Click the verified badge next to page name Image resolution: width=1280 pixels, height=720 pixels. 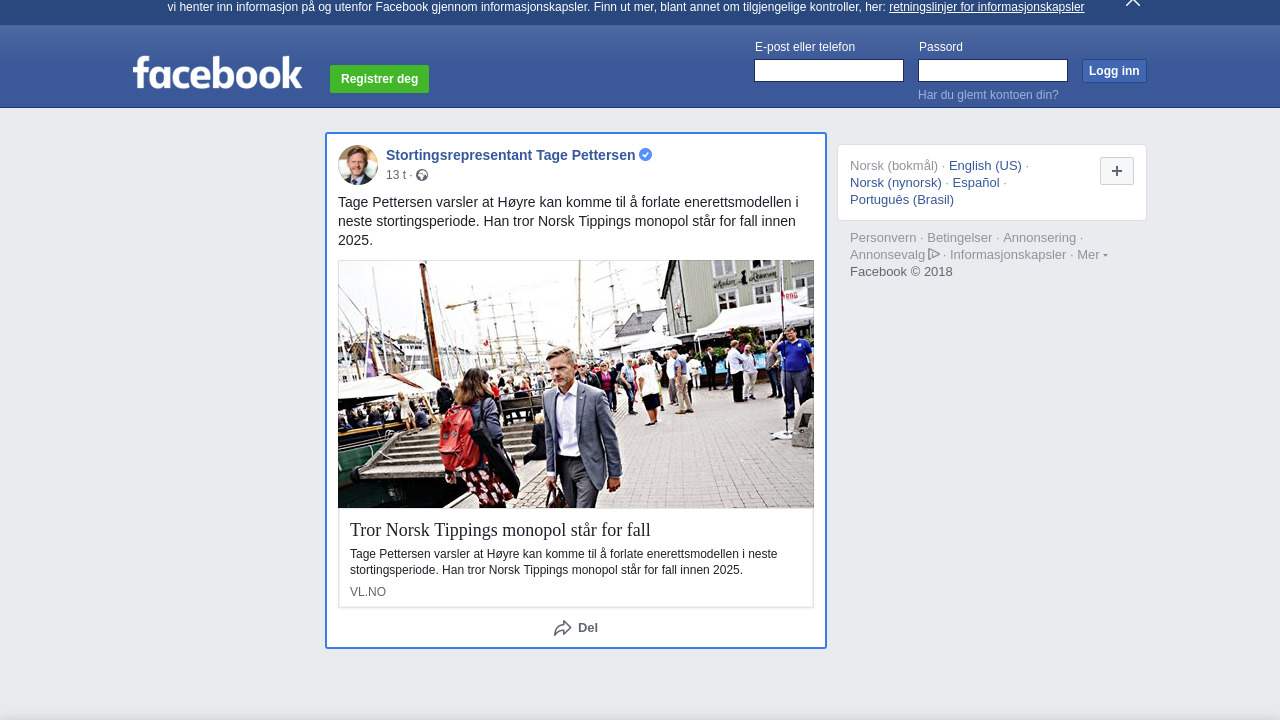click(x=646, y=155)
